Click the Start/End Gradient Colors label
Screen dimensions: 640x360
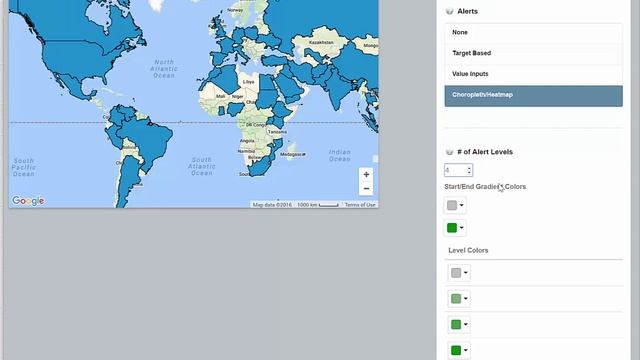click(x=485, y=187)
